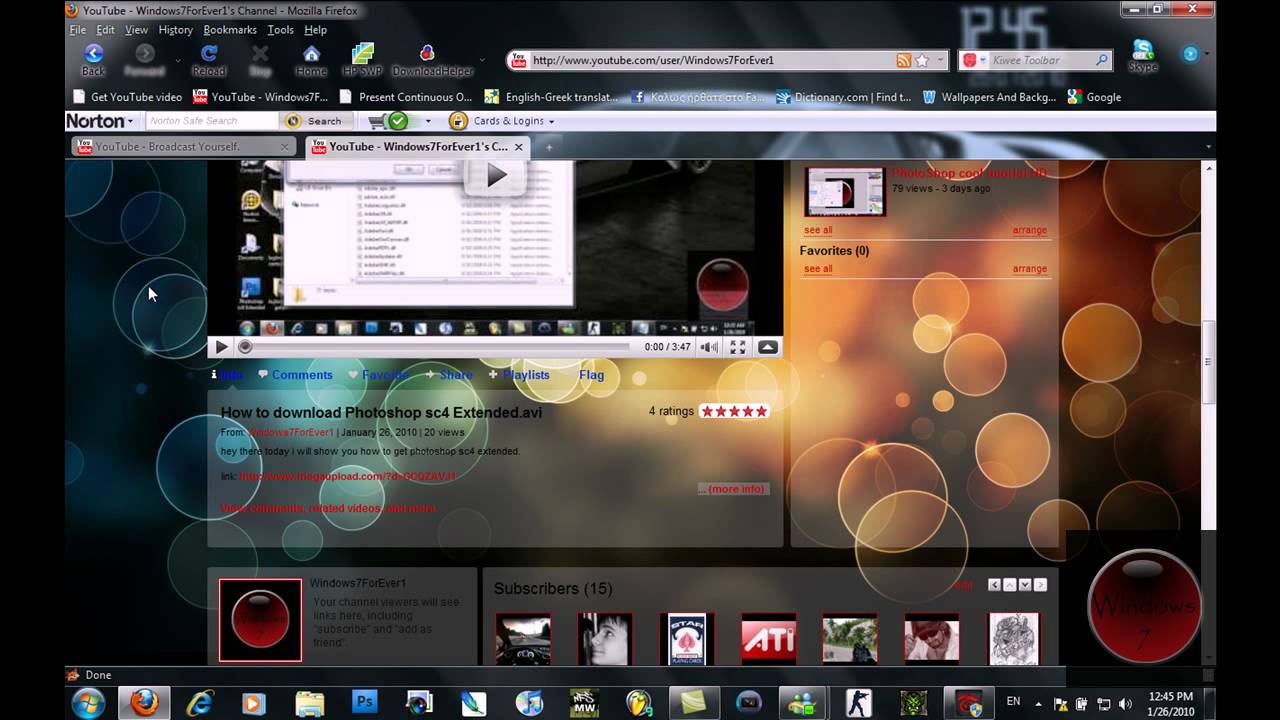This screenshot has width=1280, height=720.
Task: Open the History menu
Action: (175, 30)
